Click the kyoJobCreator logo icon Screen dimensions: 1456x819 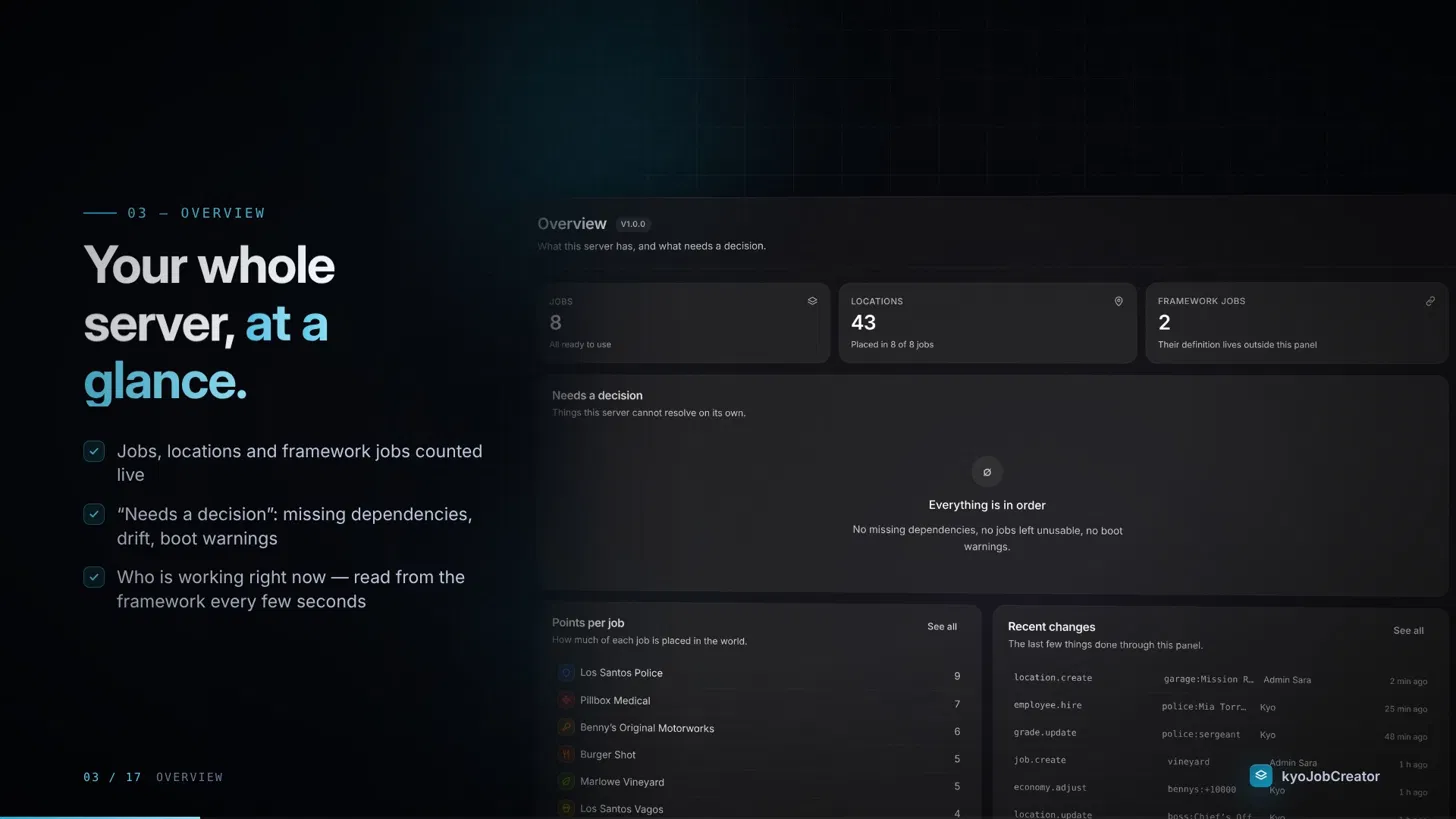[1261, 776]
